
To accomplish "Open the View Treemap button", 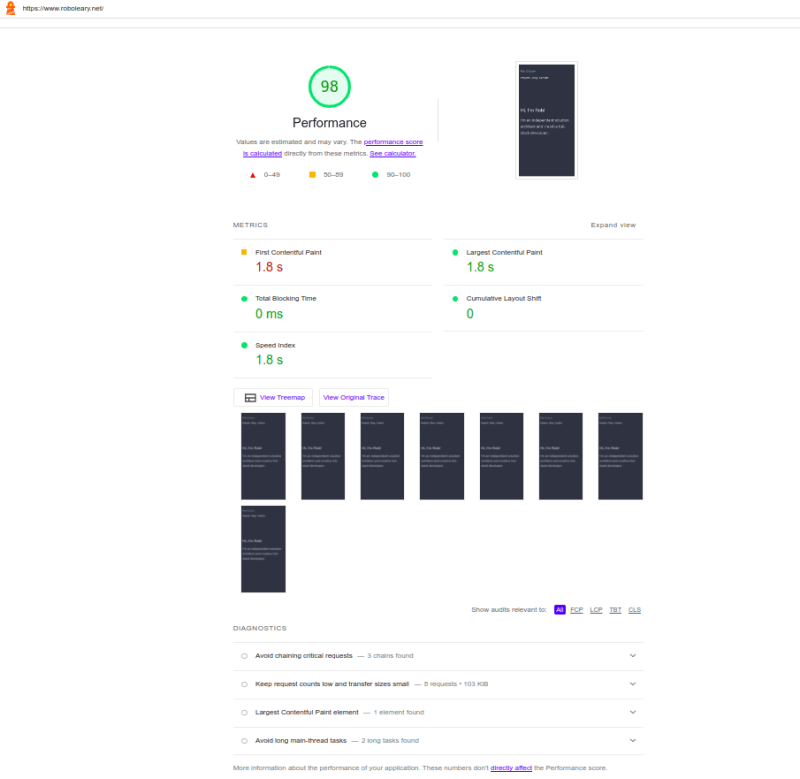I will (273, 397).
